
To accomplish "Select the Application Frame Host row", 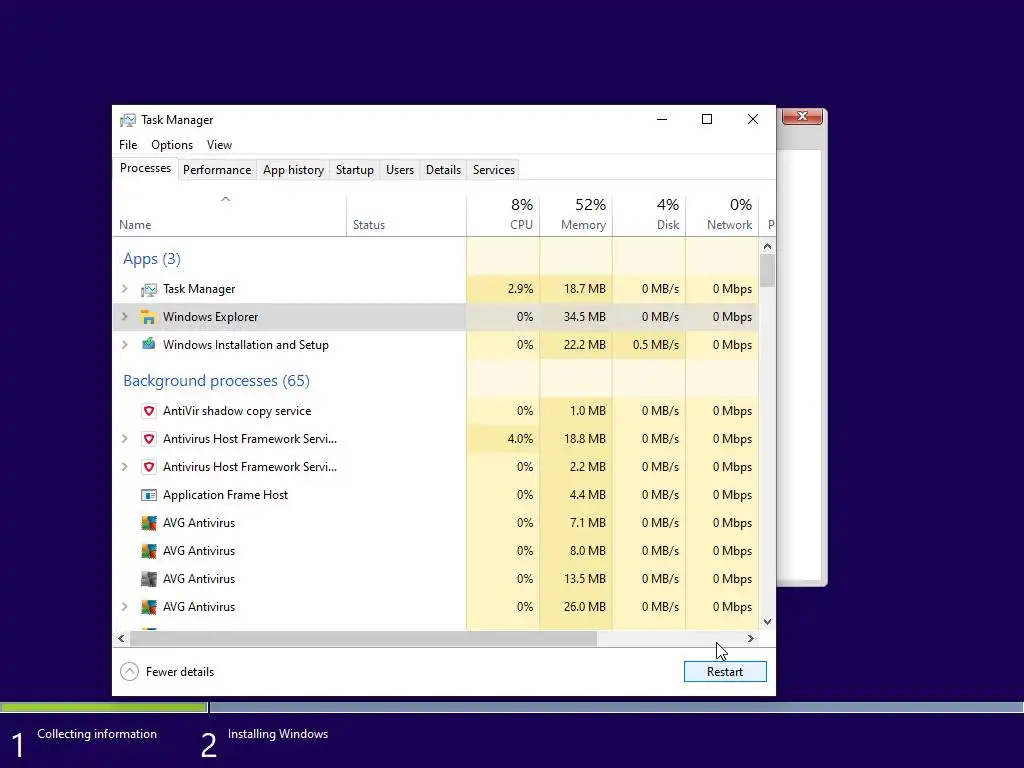I will [436, 495].
